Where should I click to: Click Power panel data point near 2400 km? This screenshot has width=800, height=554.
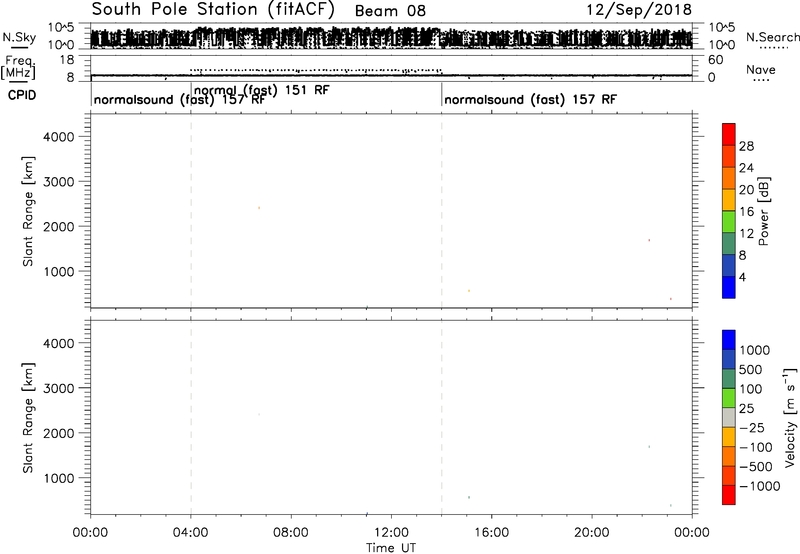(259, 208)
